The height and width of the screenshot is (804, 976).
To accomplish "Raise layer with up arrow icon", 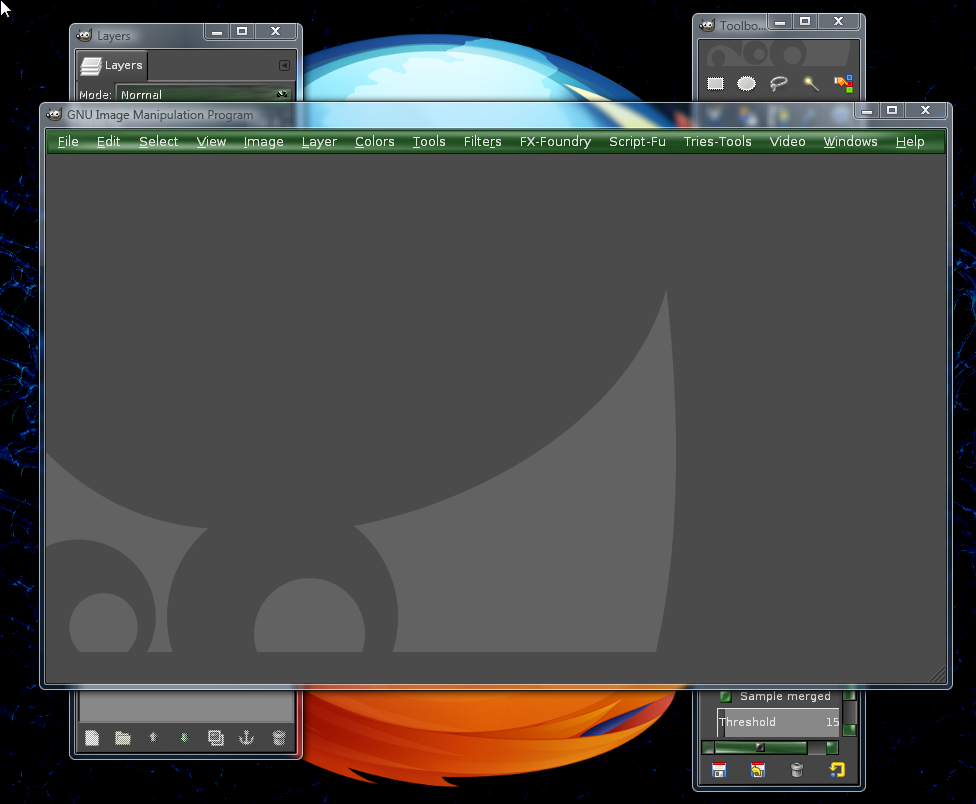I will tap(154, 738).
